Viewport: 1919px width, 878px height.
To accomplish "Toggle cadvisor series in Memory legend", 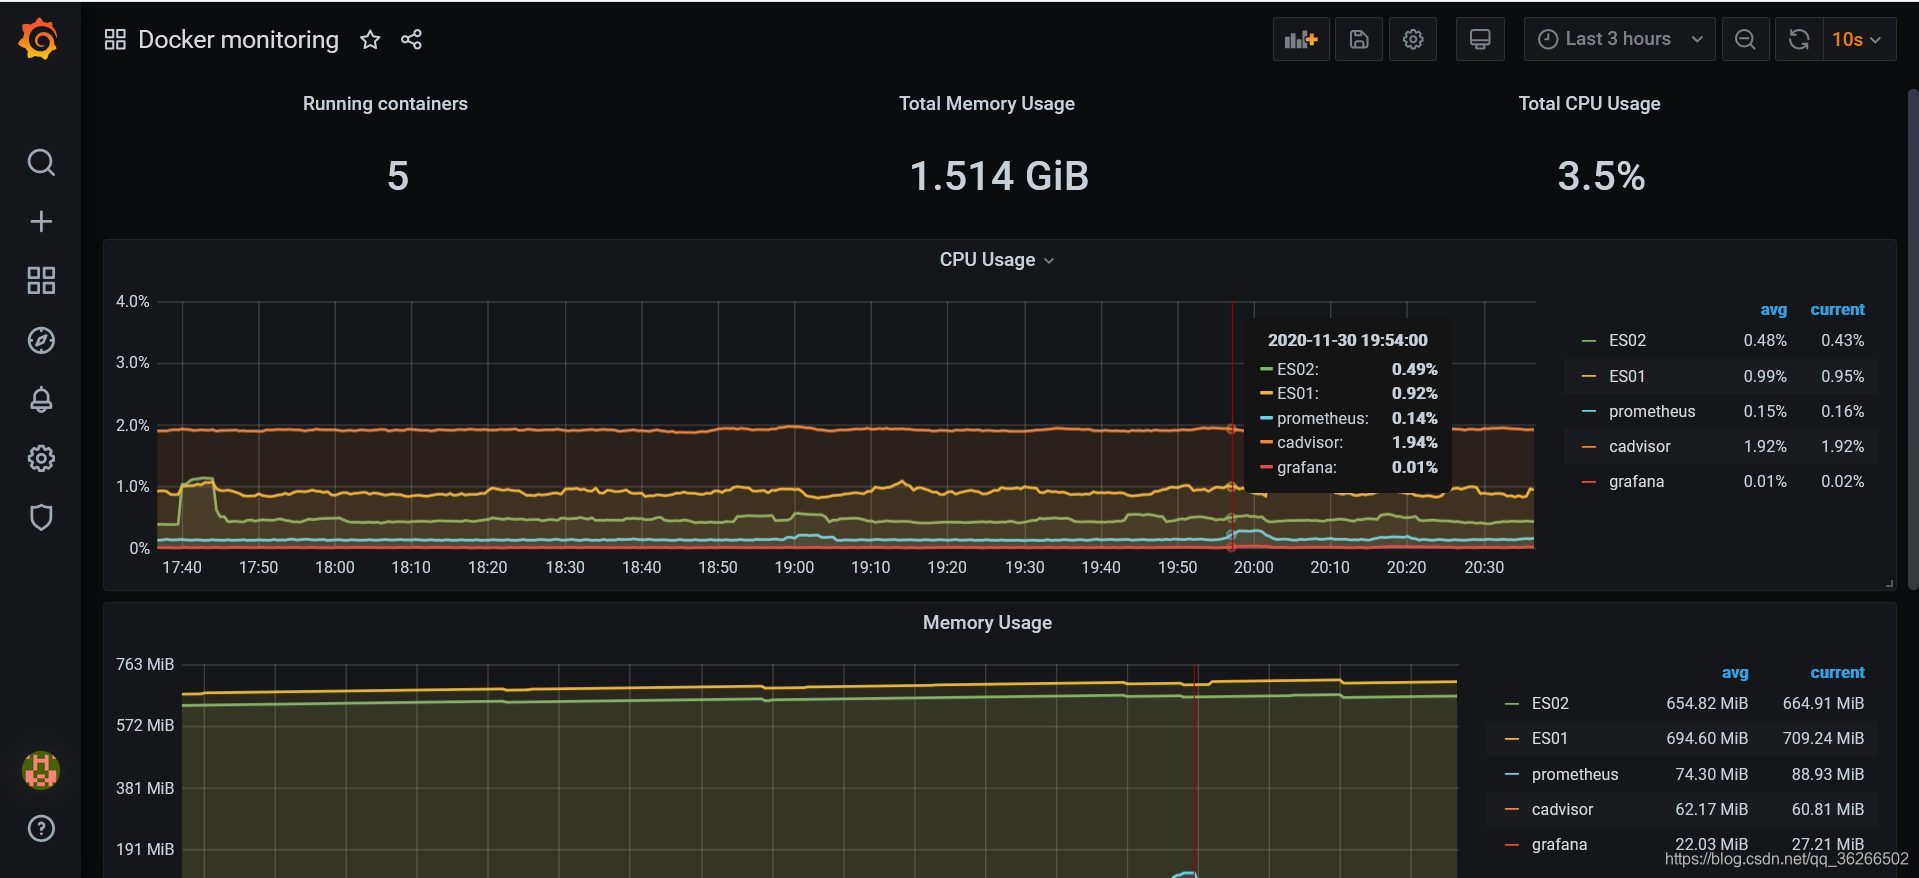I will (x=1562, y=810).
